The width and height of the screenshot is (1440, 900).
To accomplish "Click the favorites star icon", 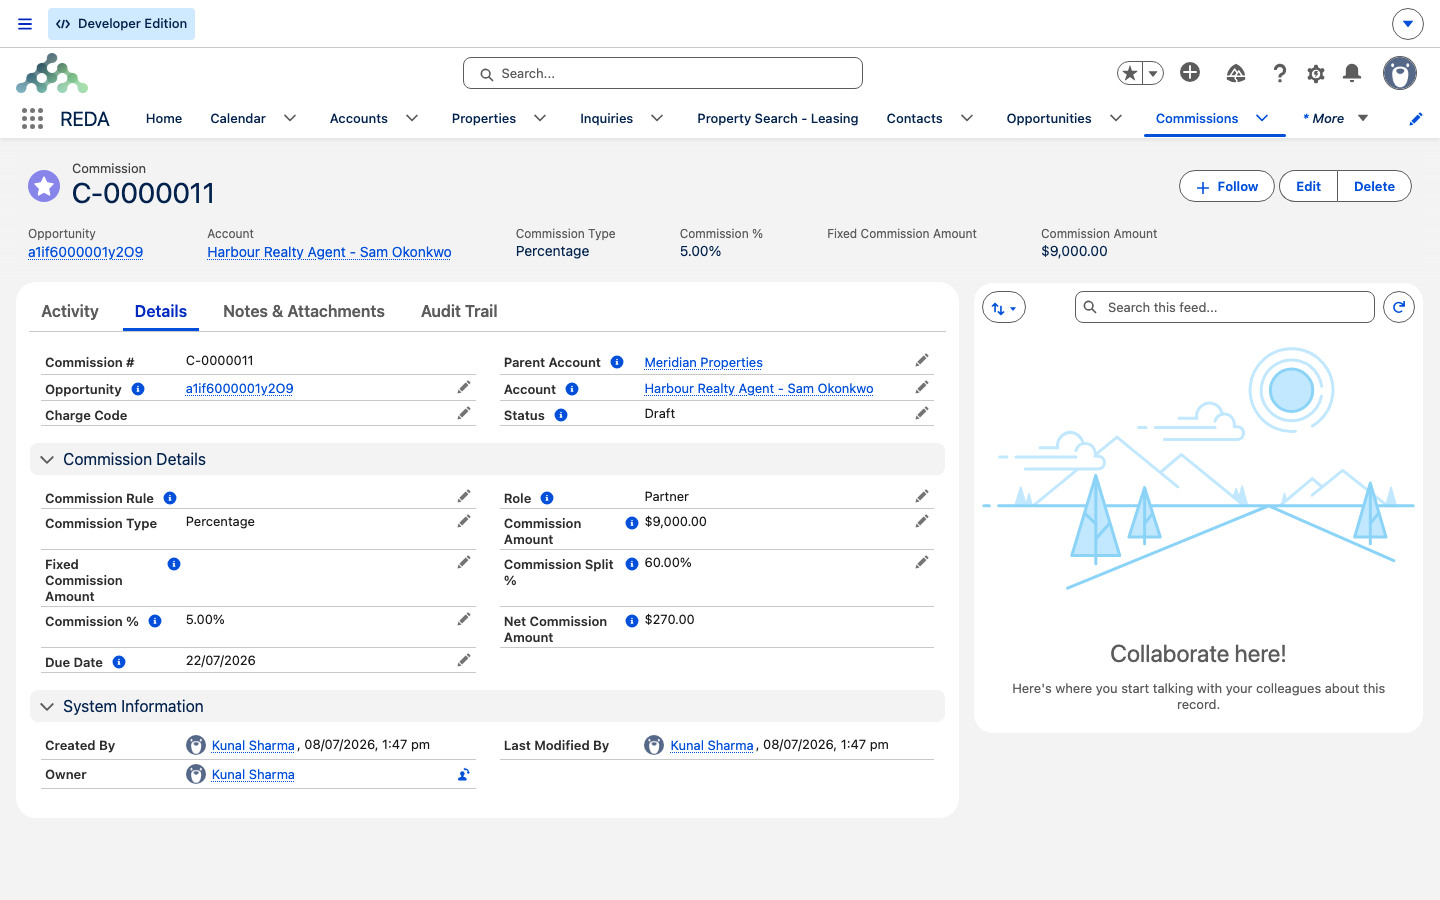I will [x=1130, y=73].
